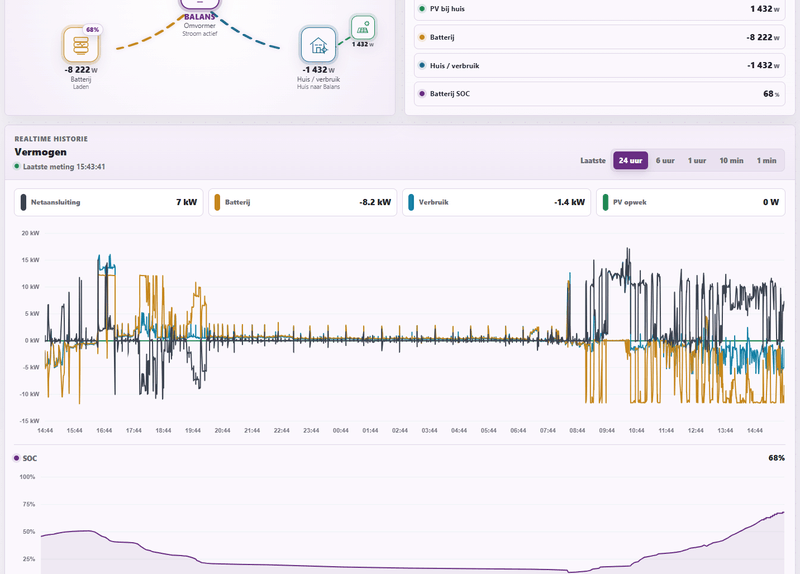Click the -1 432 W house power value

[318, 70]
